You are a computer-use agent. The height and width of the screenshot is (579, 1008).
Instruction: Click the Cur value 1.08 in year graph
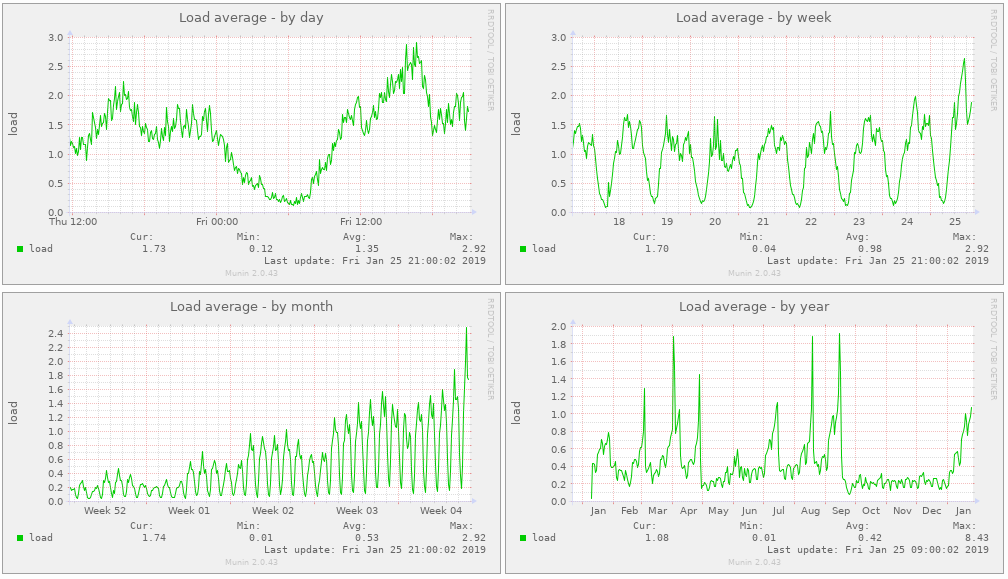click(x=657, y=538)
